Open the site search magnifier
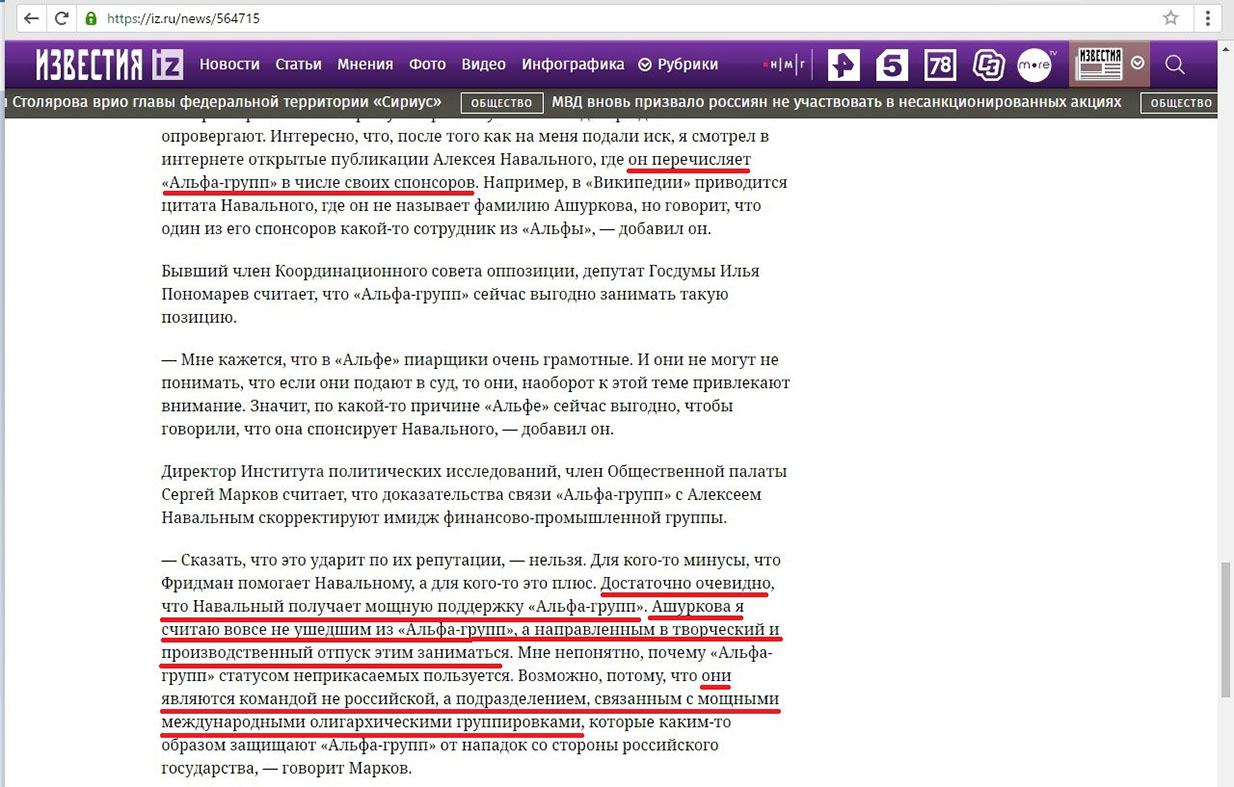Screen dimensions: 1234x787 coord(1175,64)
